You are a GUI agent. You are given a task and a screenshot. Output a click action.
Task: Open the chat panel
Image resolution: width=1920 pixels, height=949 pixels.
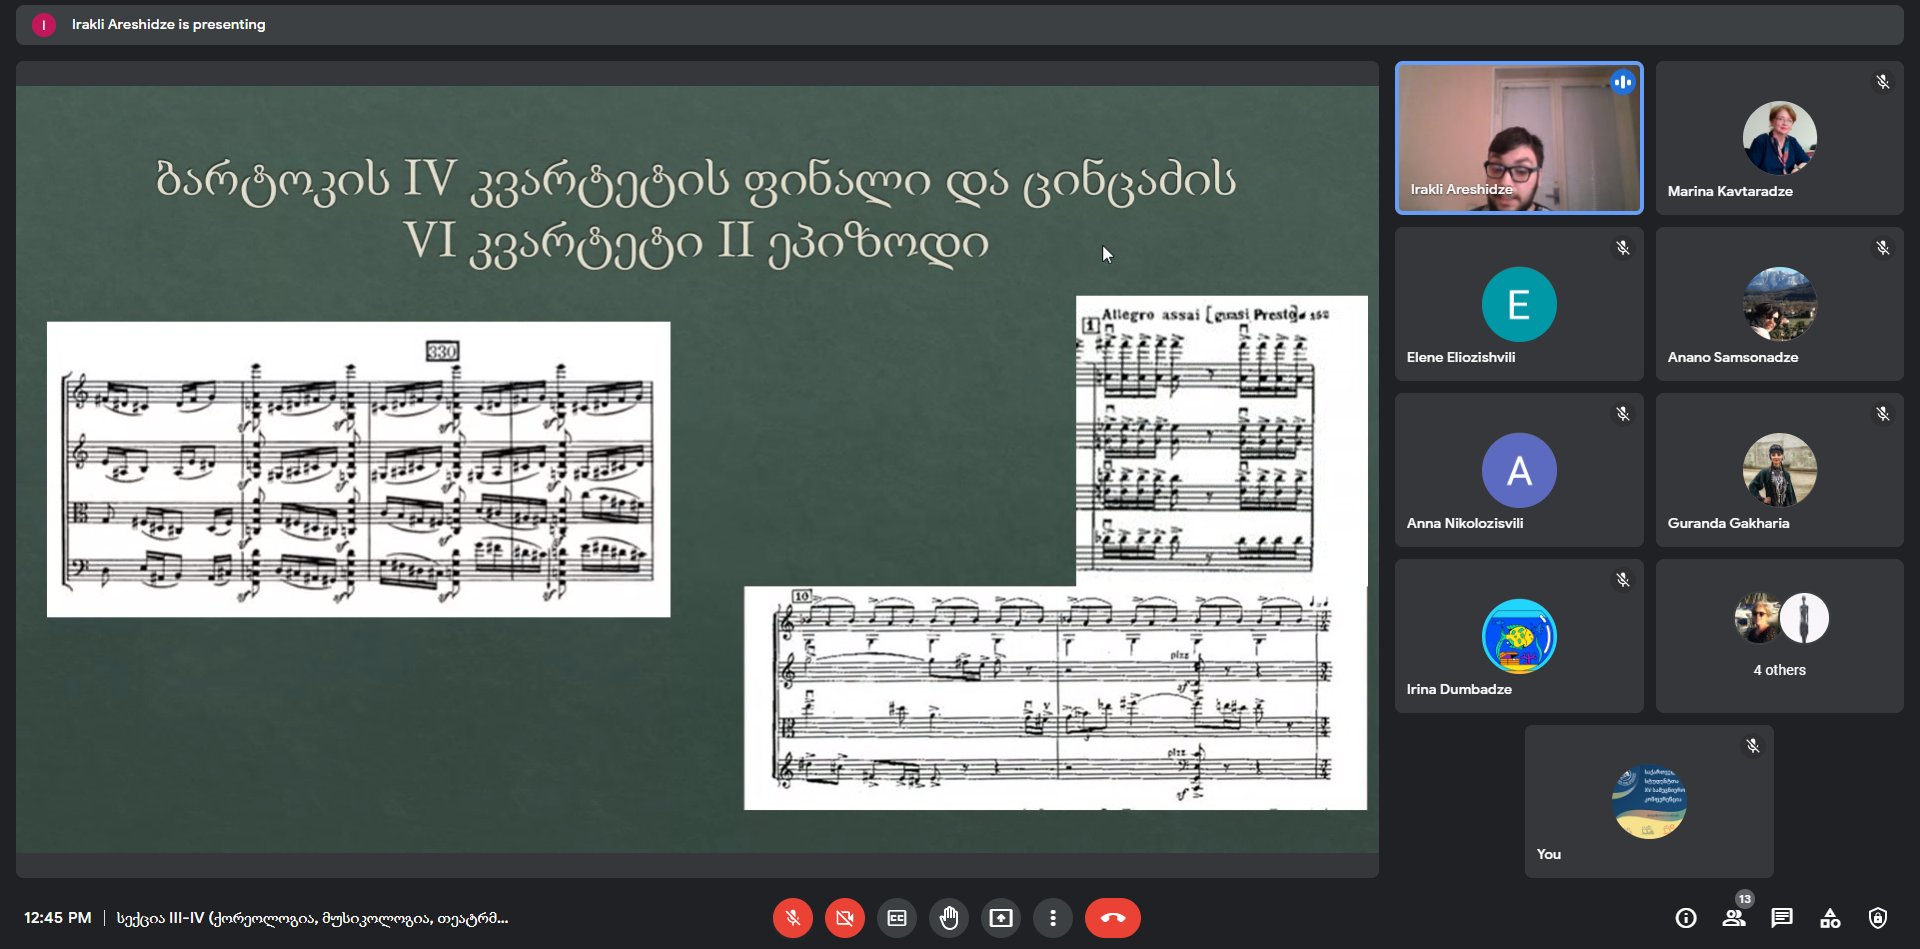click(x=1782, y=918)
